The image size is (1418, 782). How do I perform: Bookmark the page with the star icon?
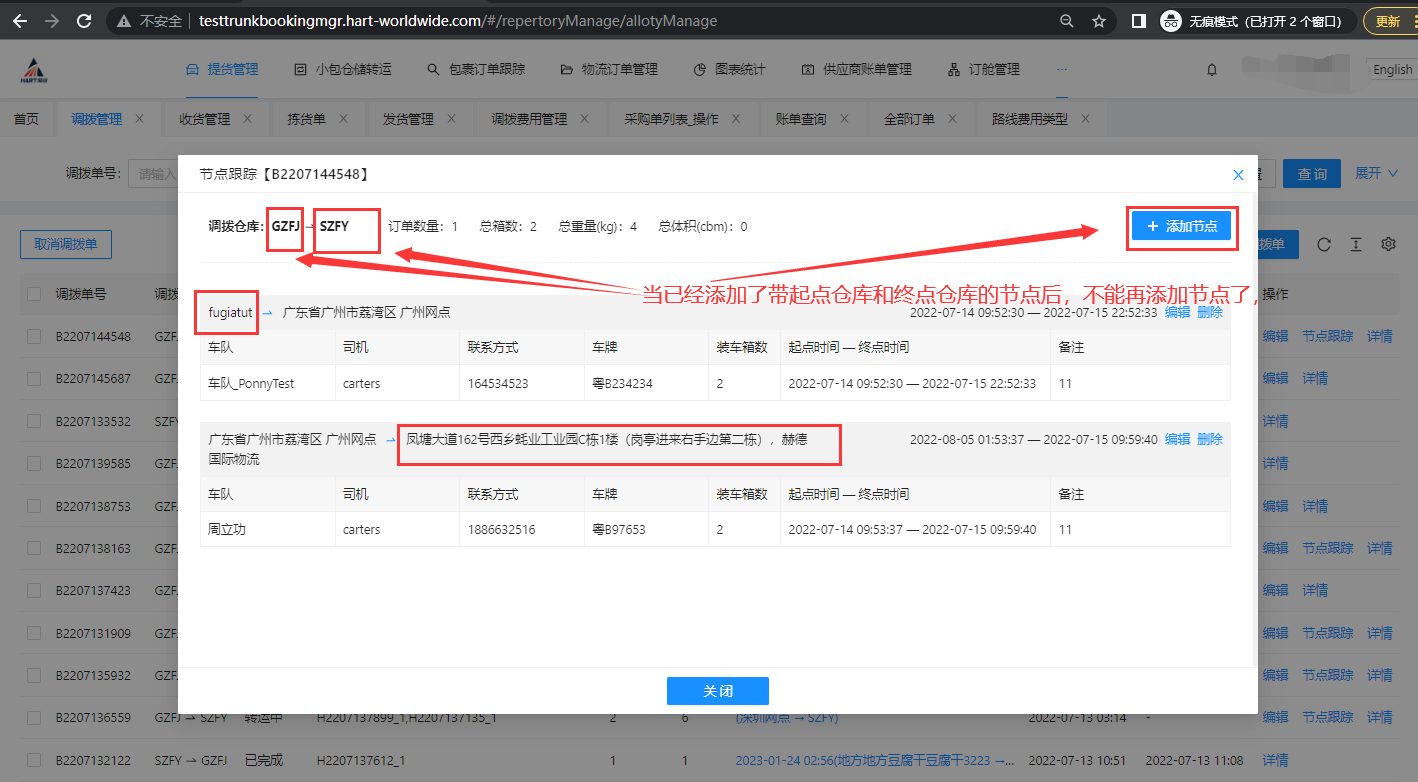pos(1099,20)
